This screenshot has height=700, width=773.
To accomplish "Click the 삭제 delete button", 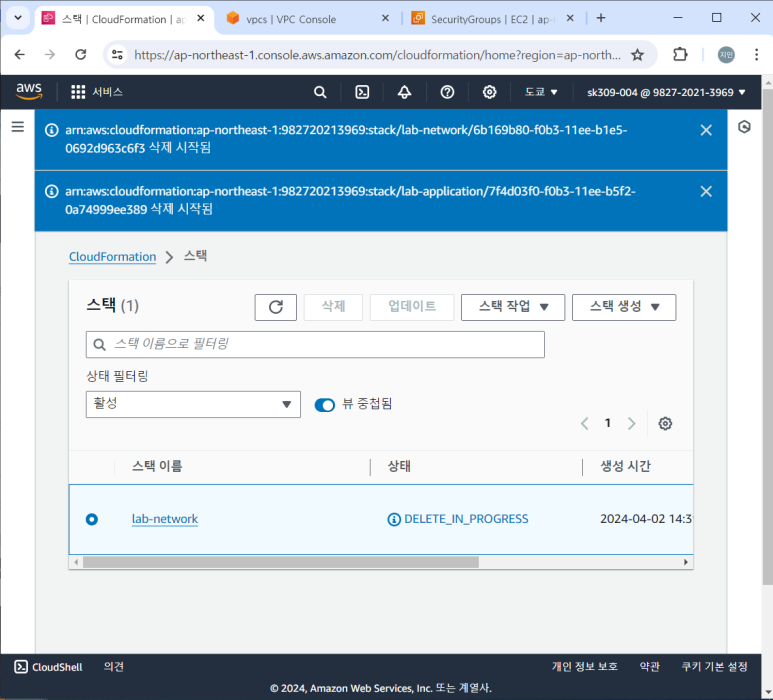I will (x=333, y=307).
